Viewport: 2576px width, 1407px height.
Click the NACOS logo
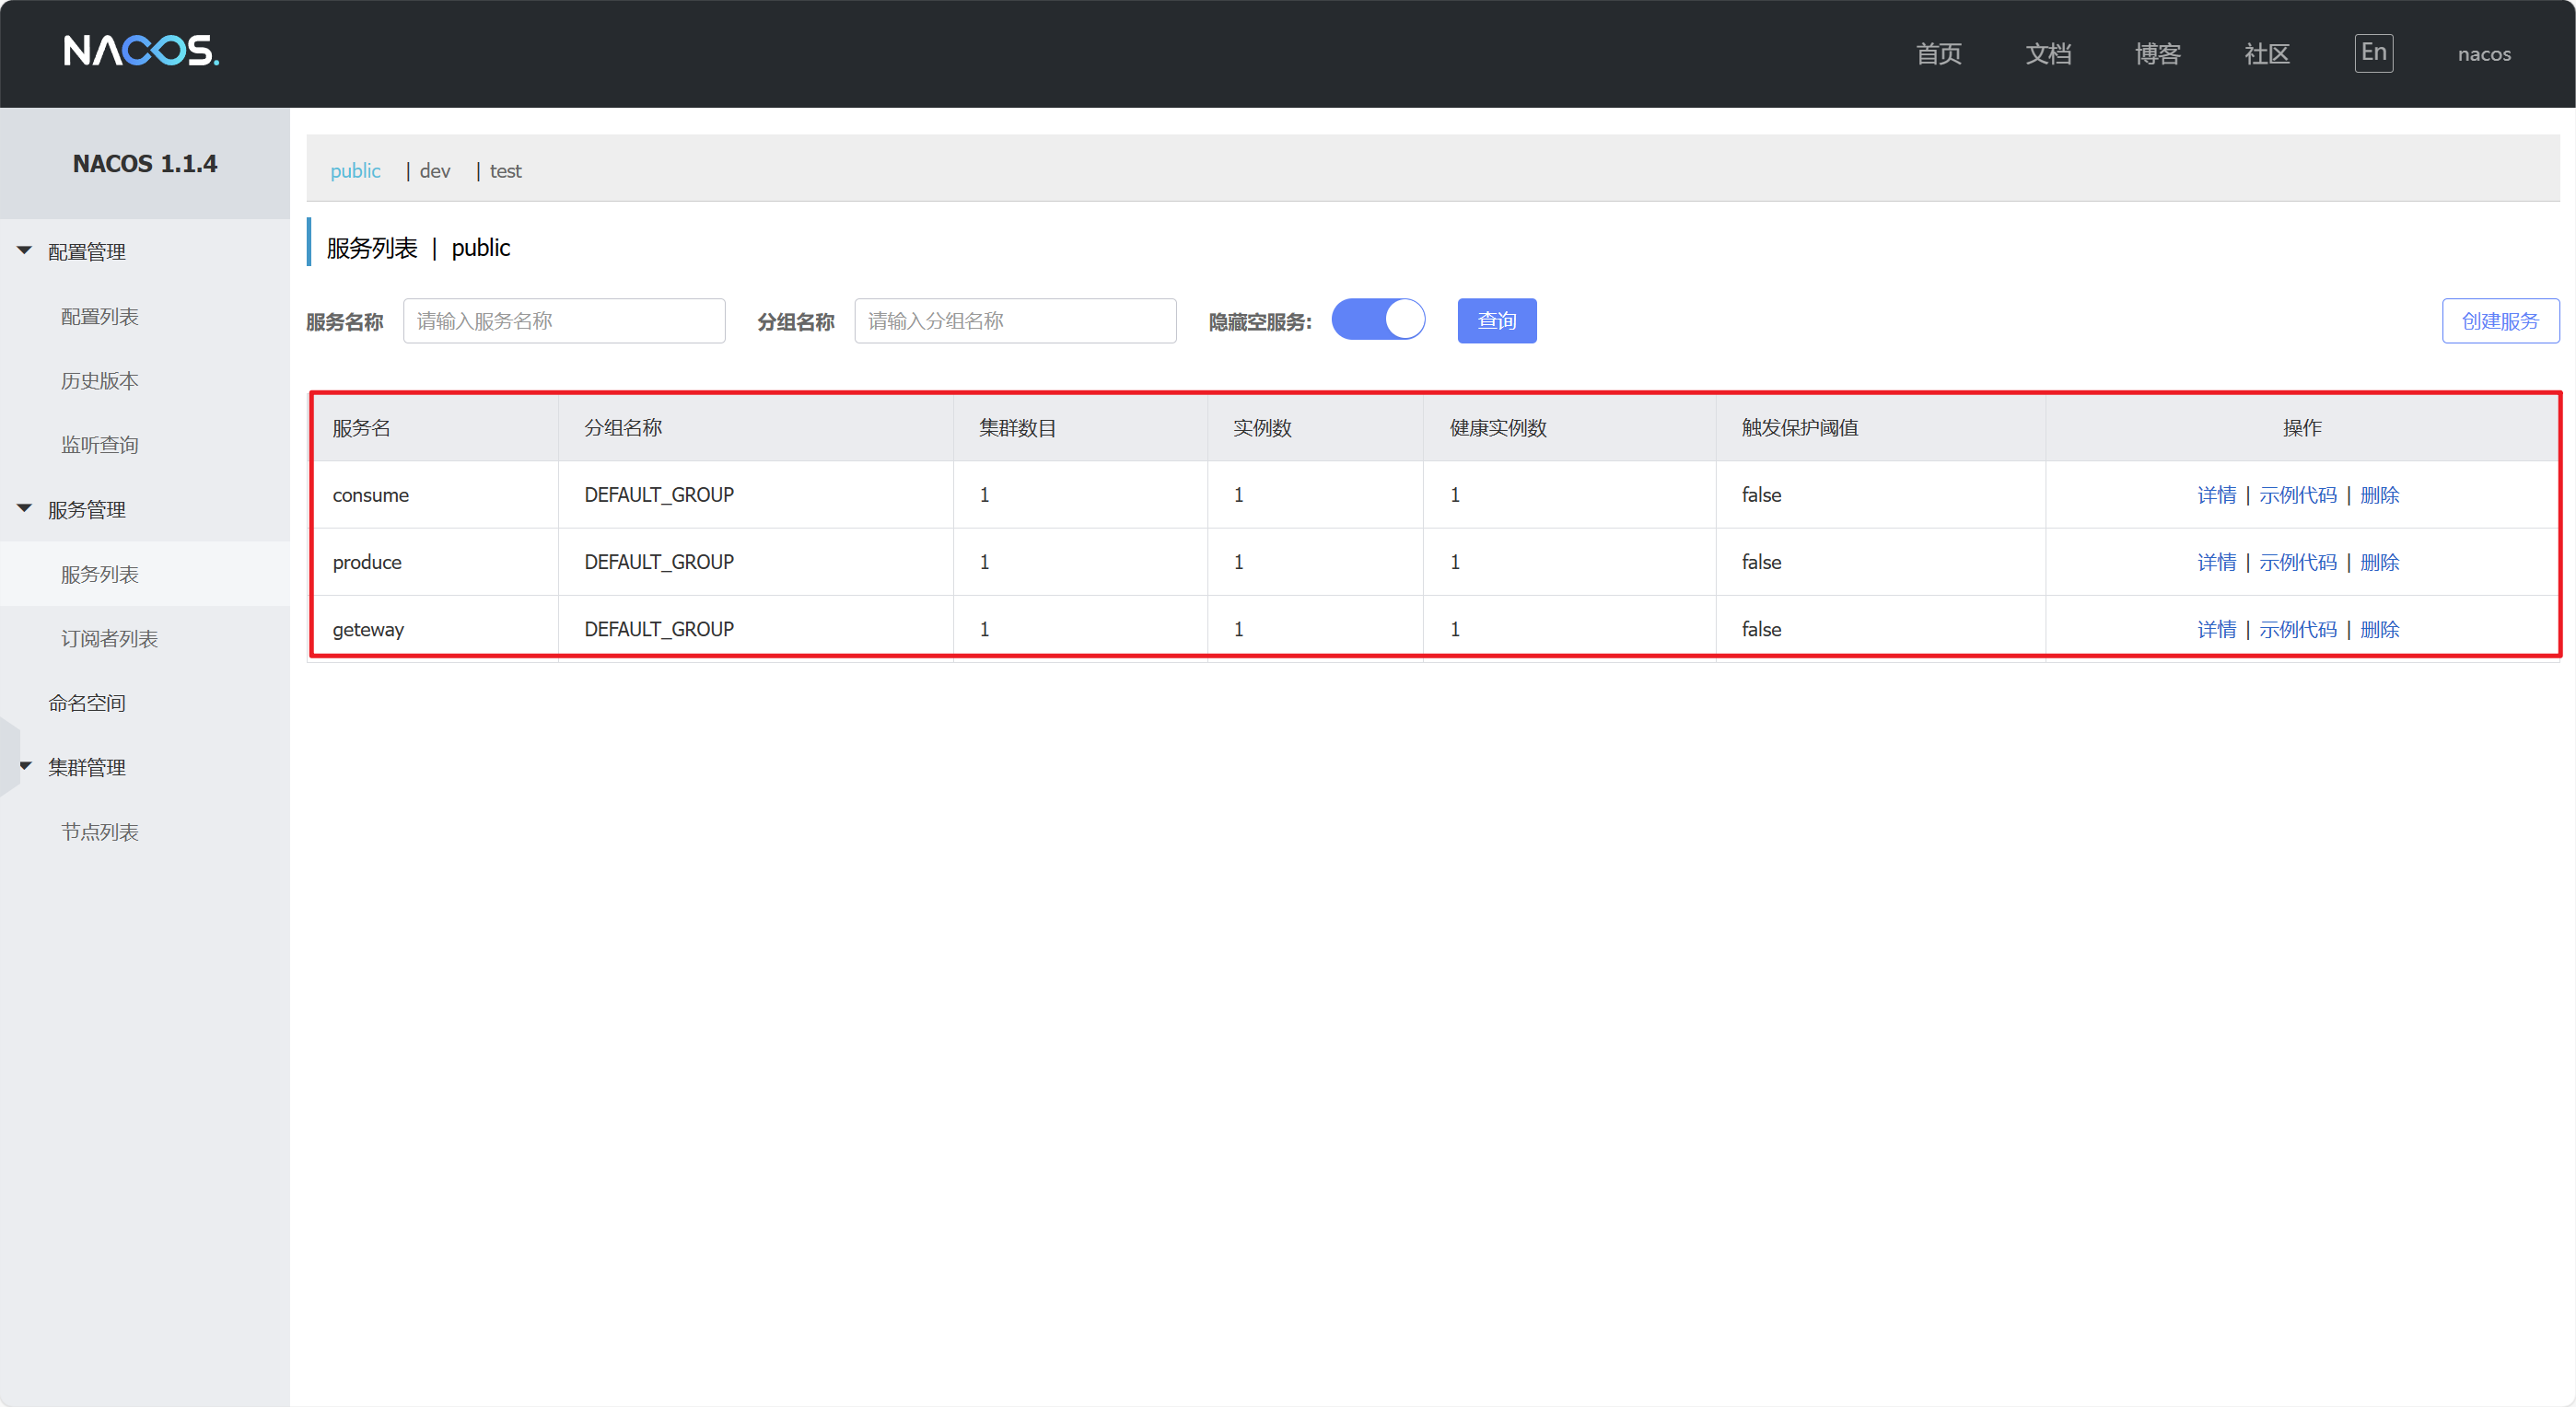pyautogui.click(x=141, y=51)
